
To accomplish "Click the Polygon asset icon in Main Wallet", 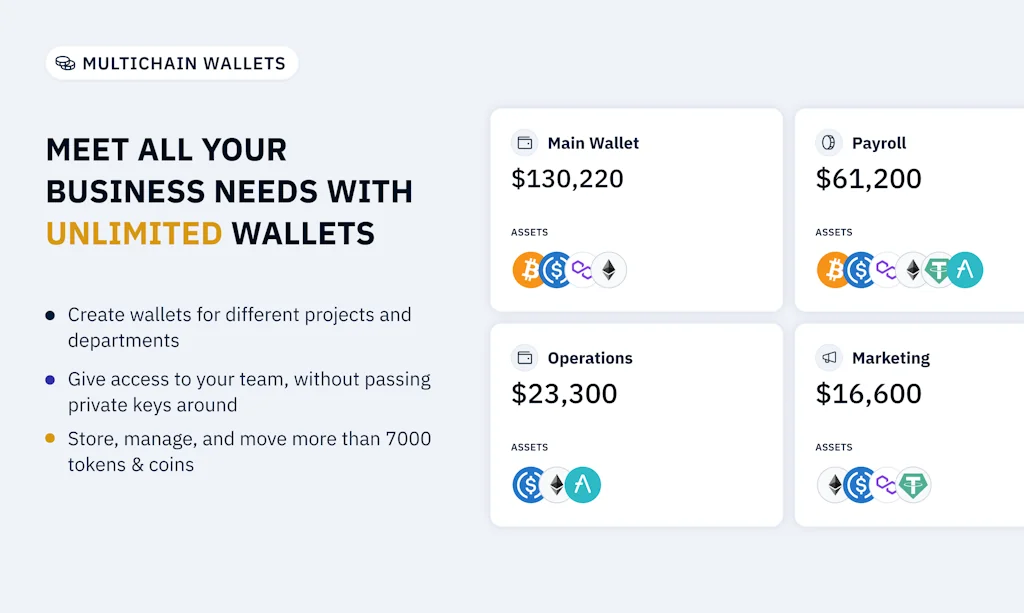I will coord(582,270).
